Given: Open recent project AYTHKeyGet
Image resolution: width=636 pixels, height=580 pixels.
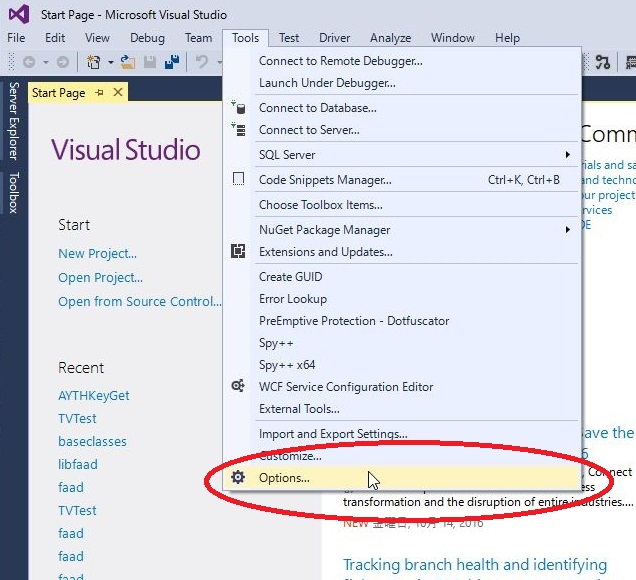Looking at the screenshot, I should click(x=94, y=395).
